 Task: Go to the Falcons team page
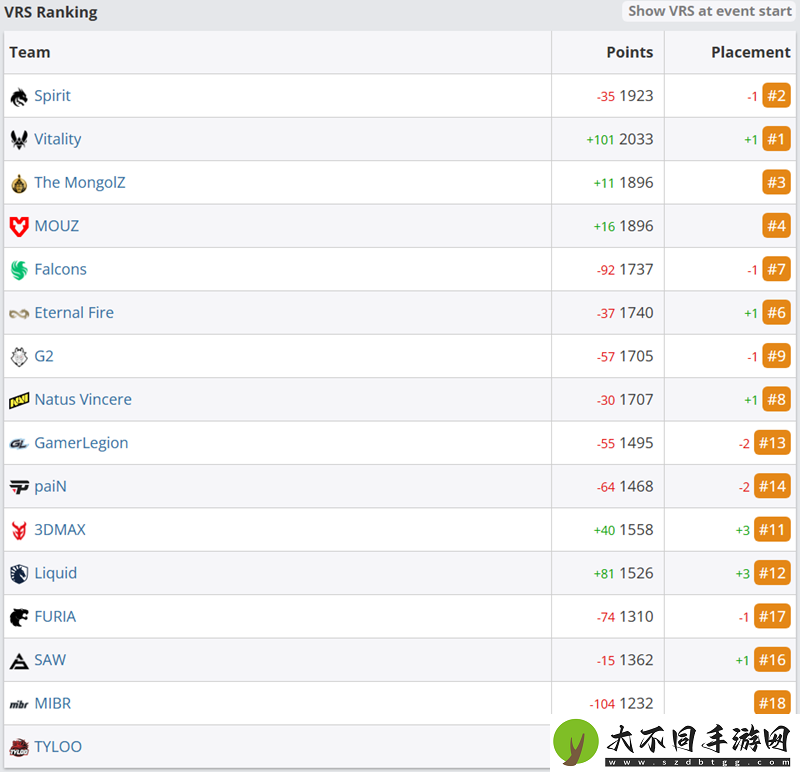(60, 269)
